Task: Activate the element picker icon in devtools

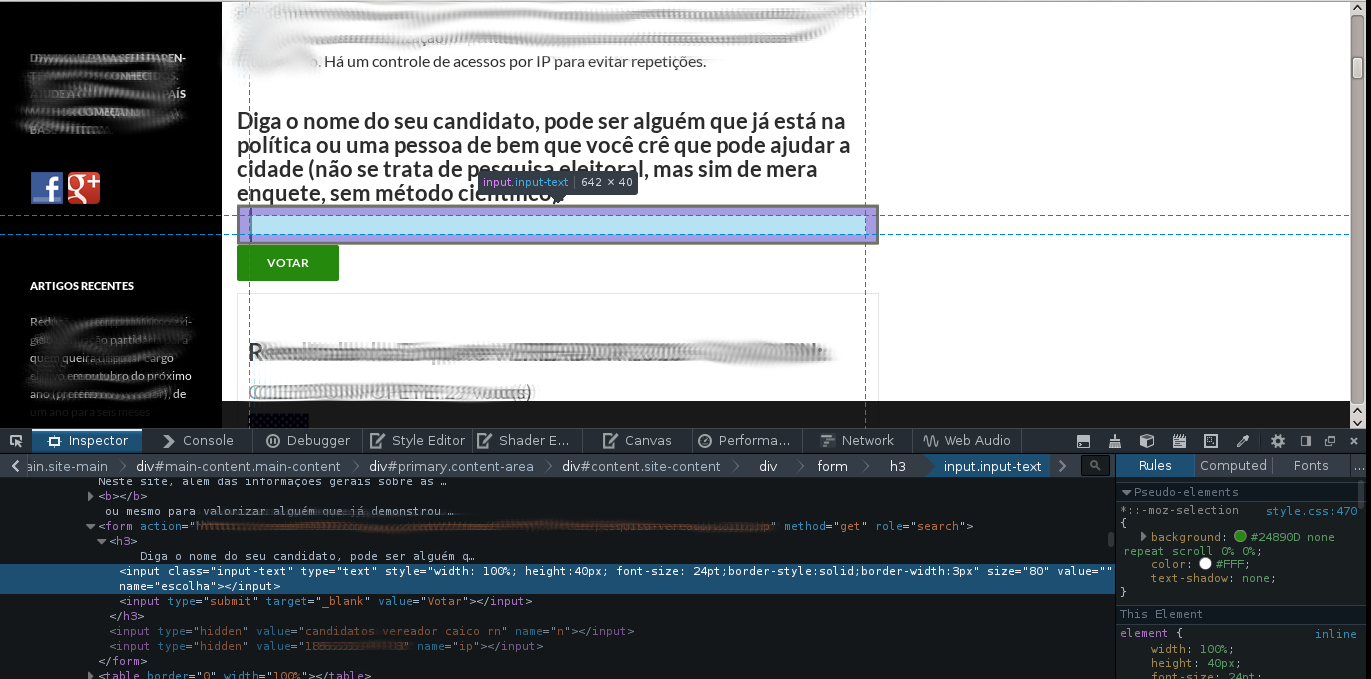Action: point(15,441)
